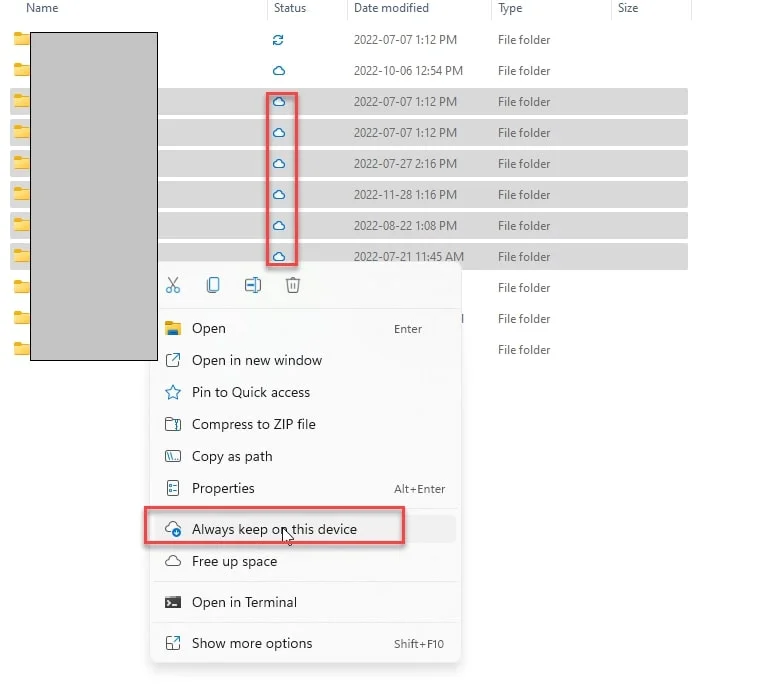Select Show more options
Viewport: 759px width, 685px height.
point(305,643)
